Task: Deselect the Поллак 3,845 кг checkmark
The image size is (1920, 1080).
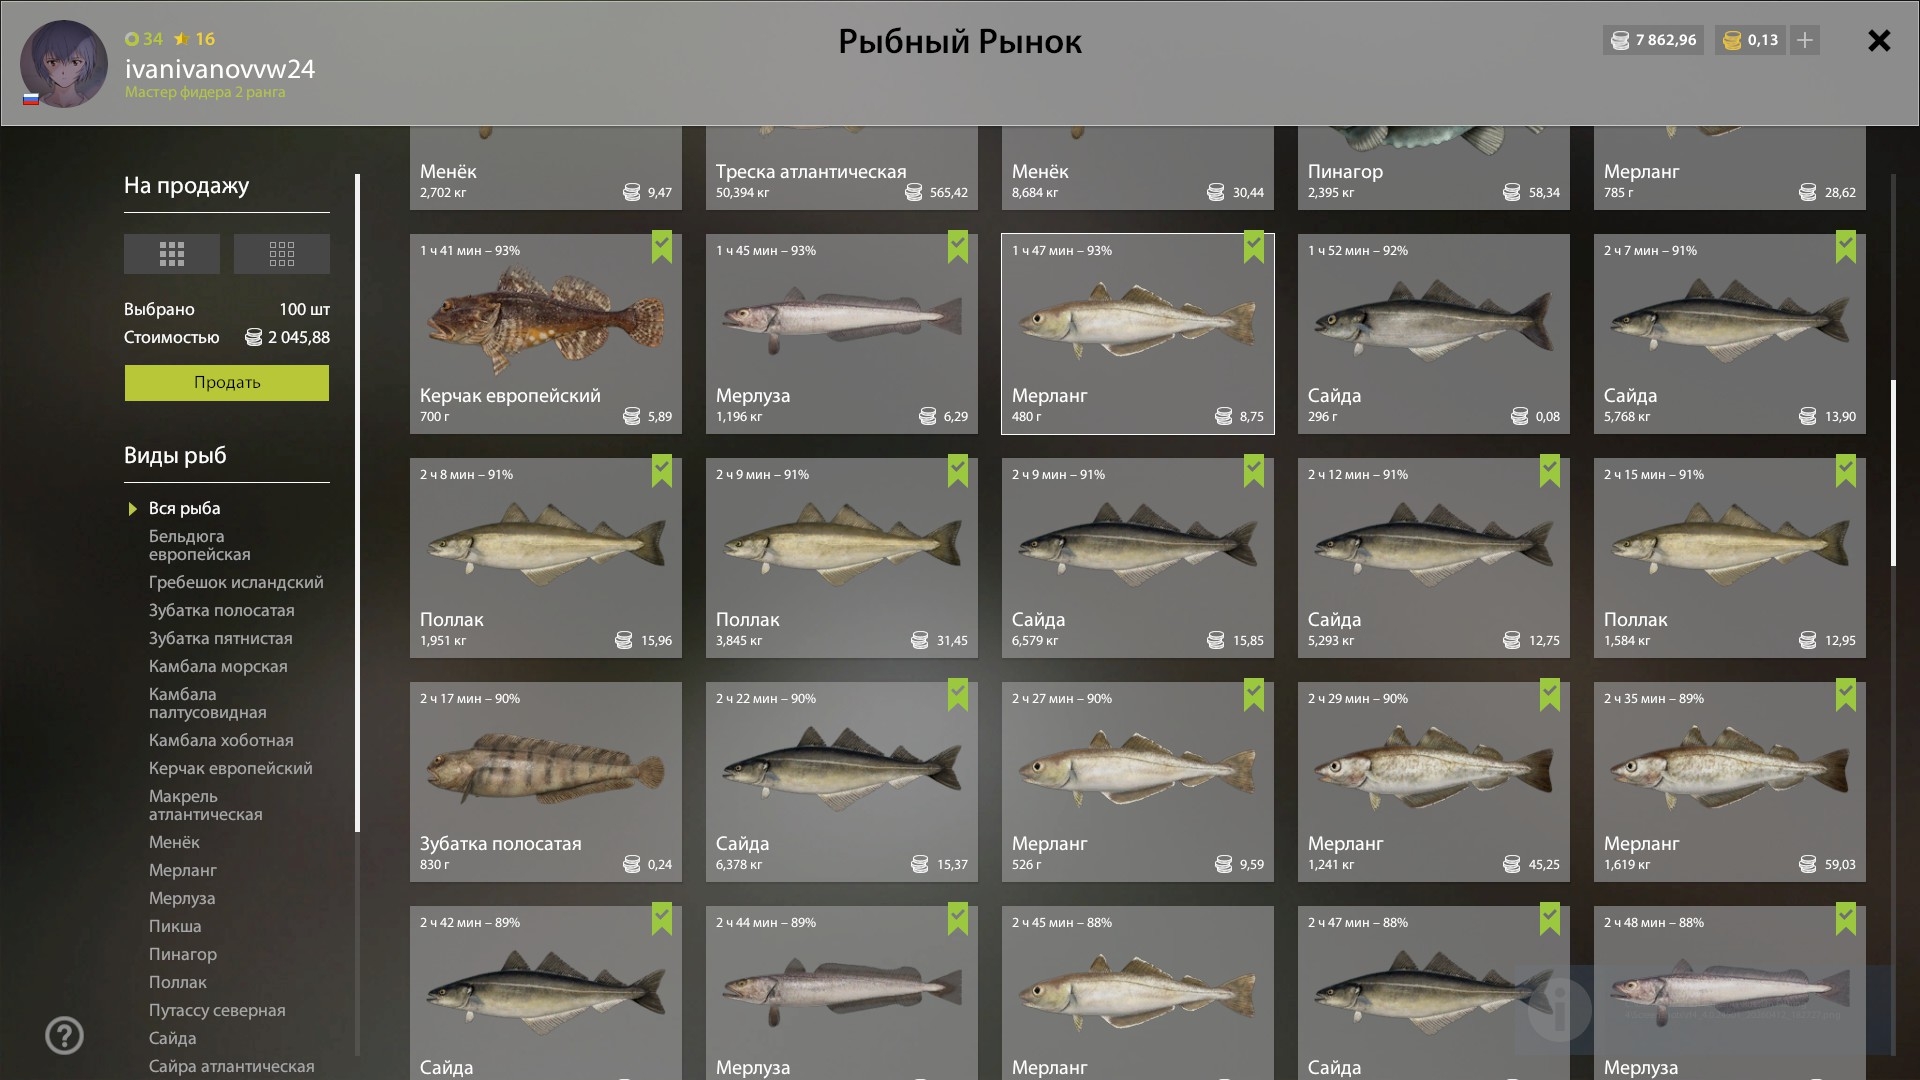Action: coord(958,471)
